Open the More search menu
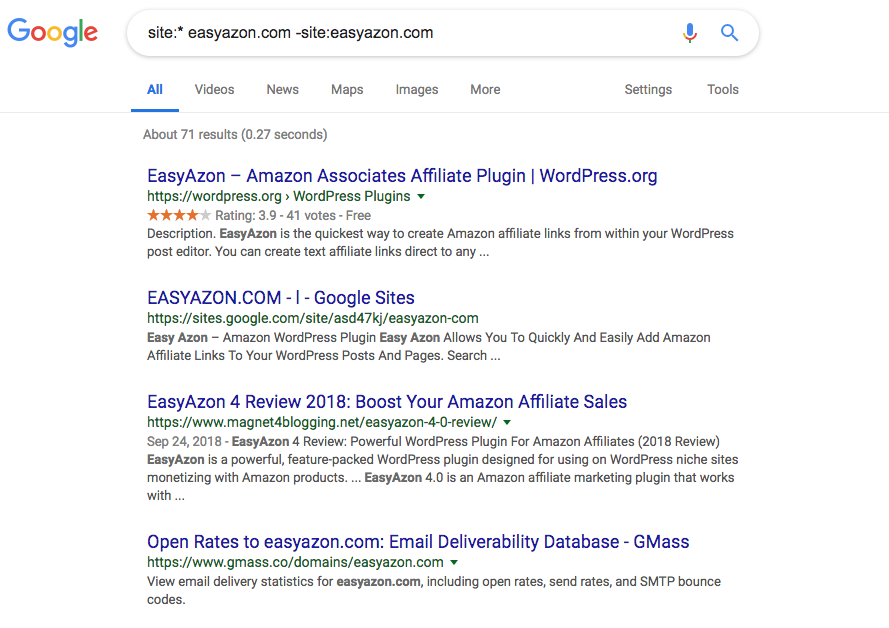 tap(485, 89)
